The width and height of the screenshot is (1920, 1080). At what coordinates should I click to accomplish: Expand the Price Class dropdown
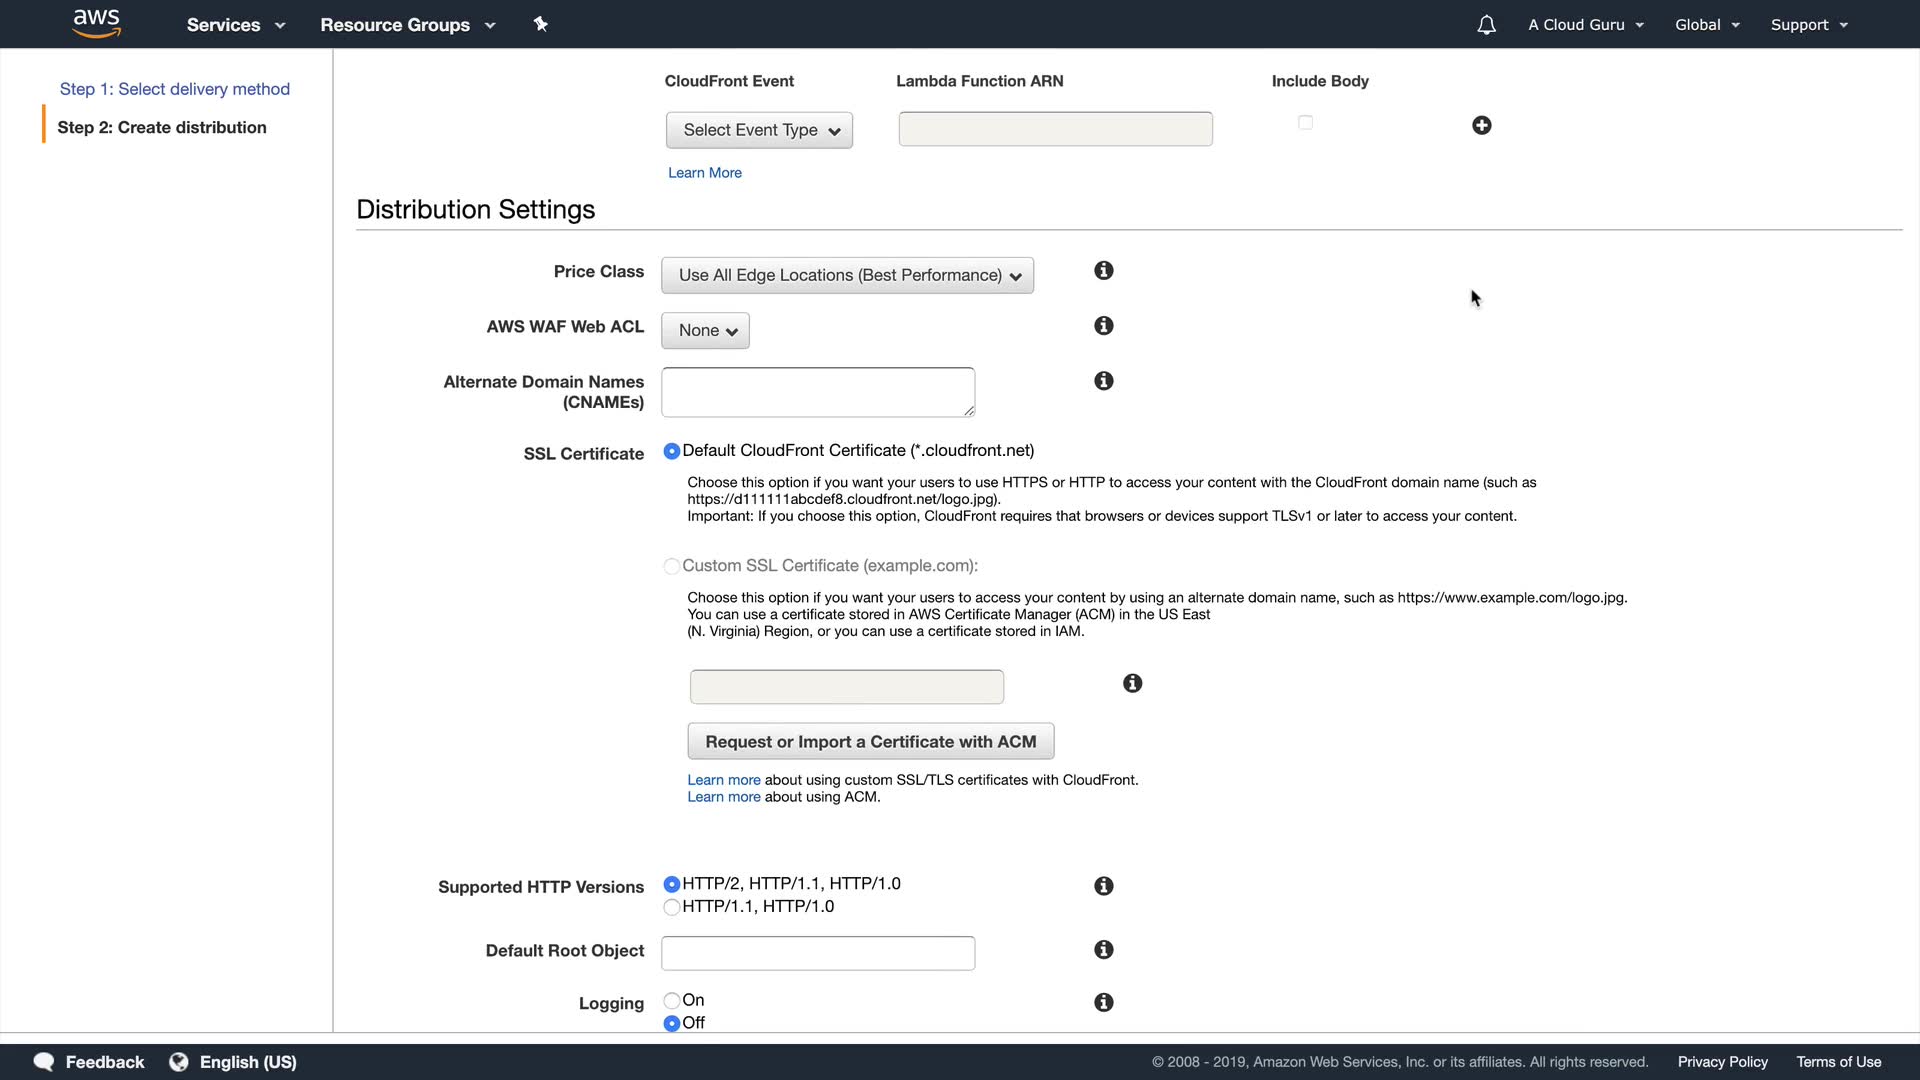[847, 276]
